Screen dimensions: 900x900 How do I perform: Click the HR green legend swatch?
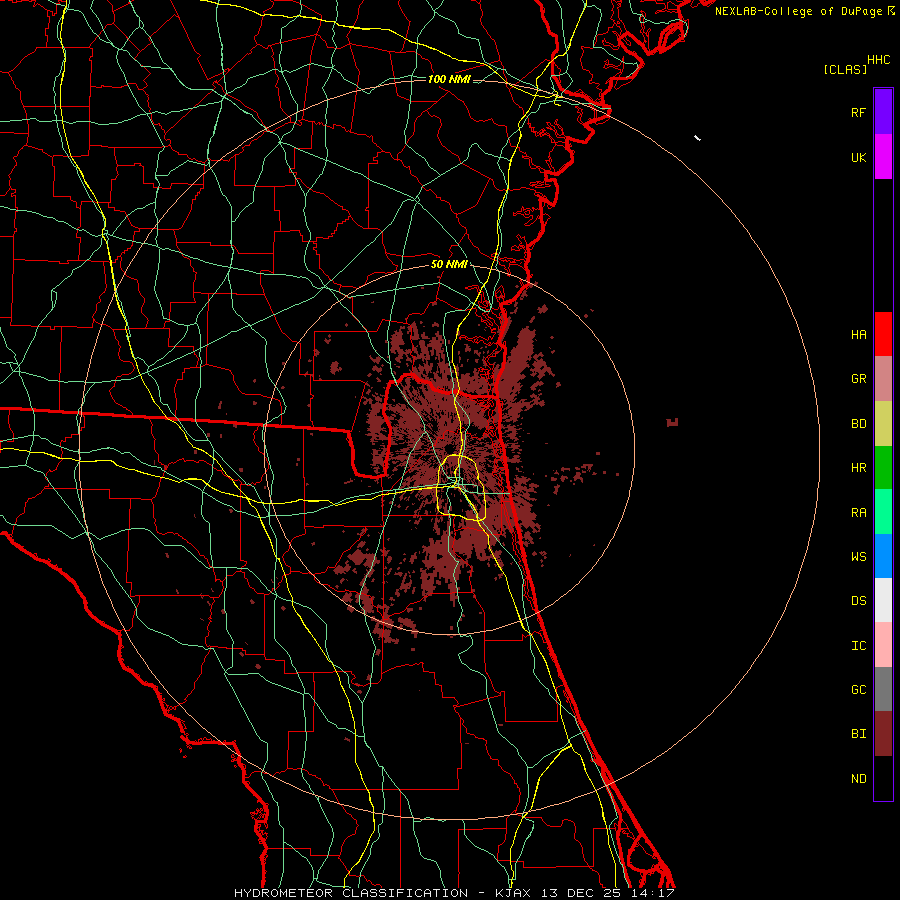(883, 468)
